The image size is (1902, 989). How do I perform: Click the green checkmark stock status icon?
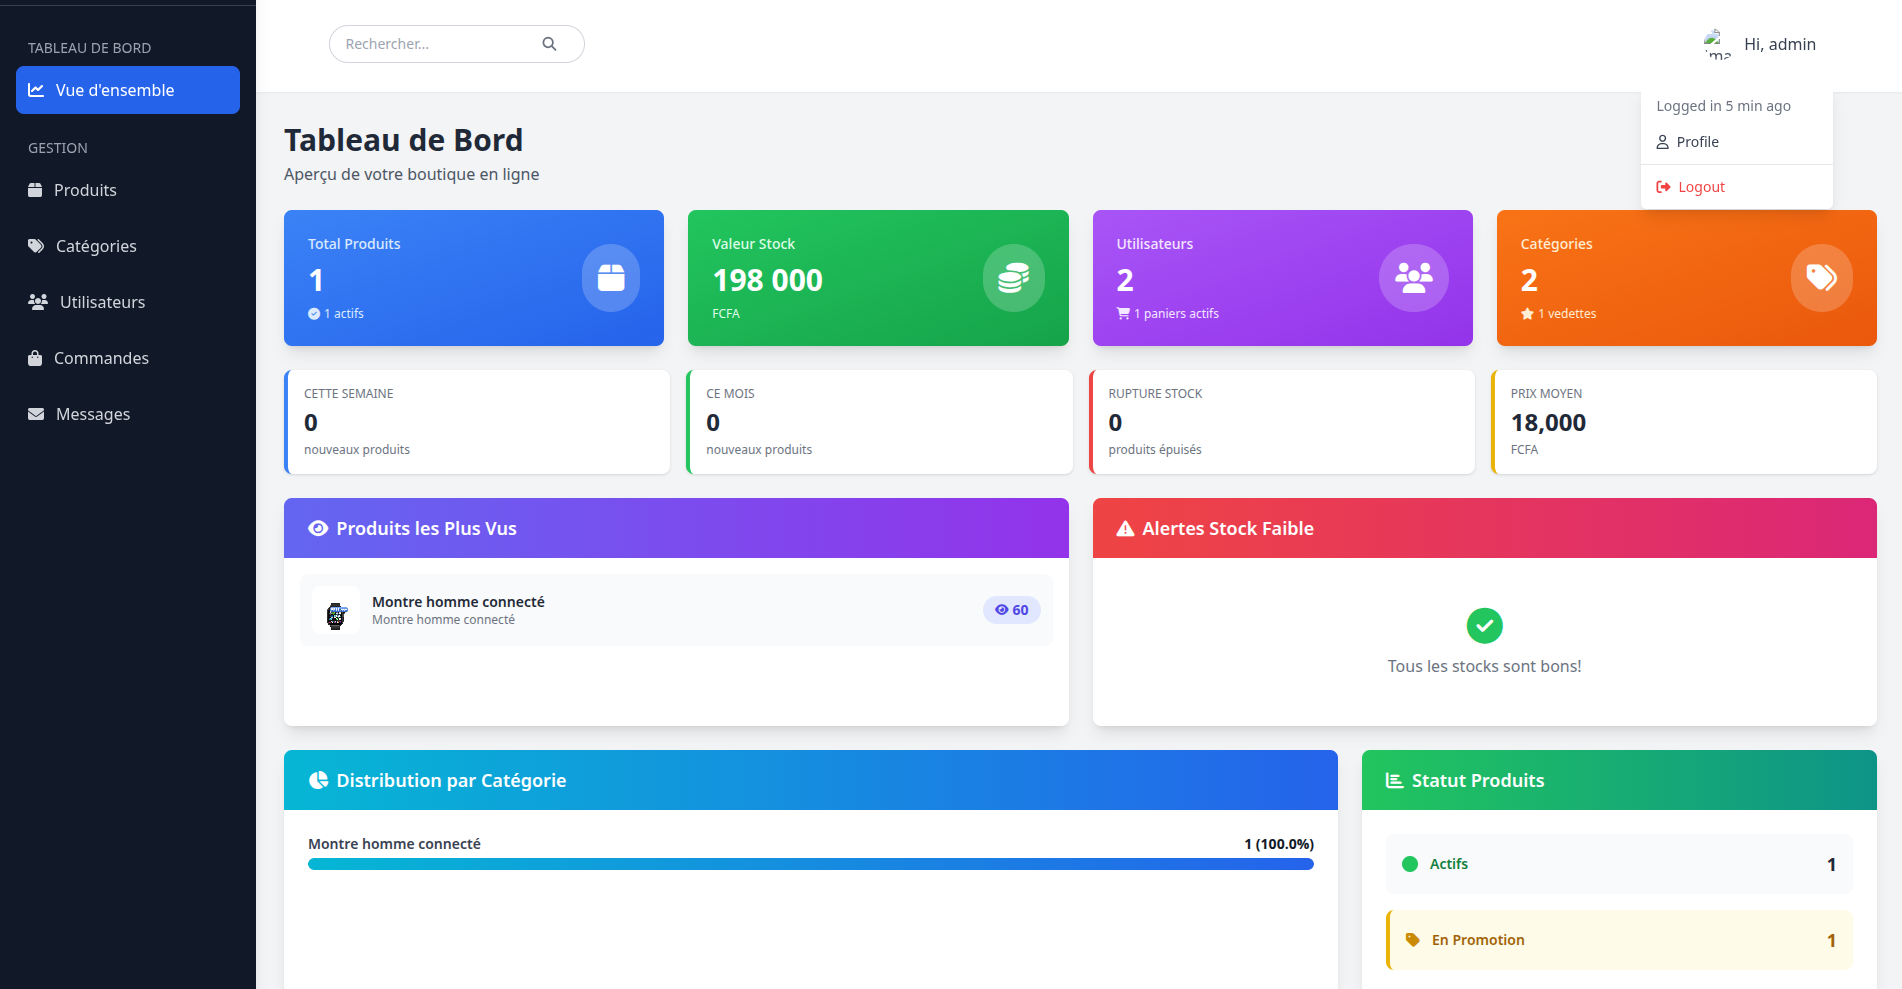1484,626
